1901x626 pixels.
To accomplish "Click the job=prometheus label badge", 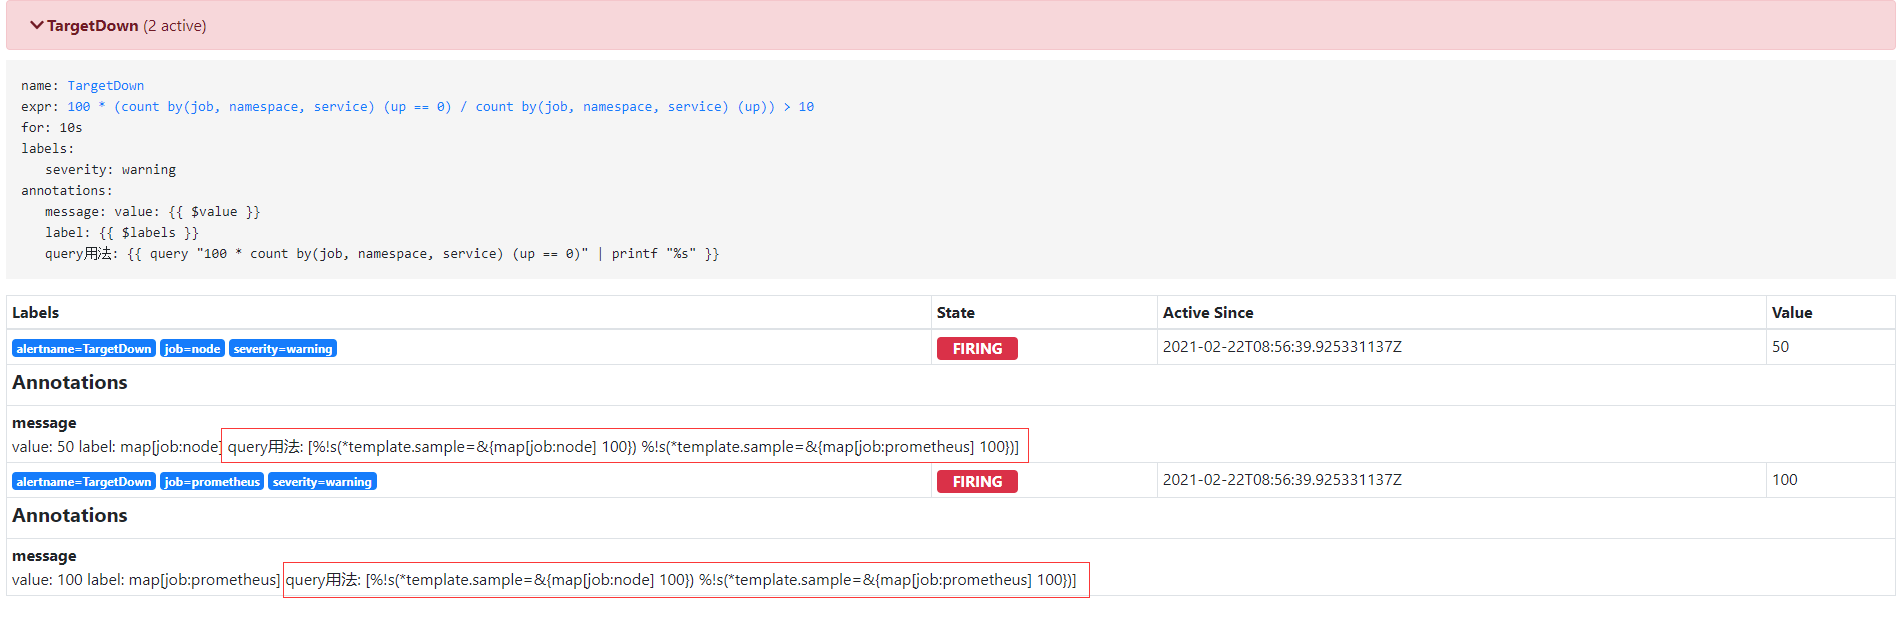I will (212, 482).
